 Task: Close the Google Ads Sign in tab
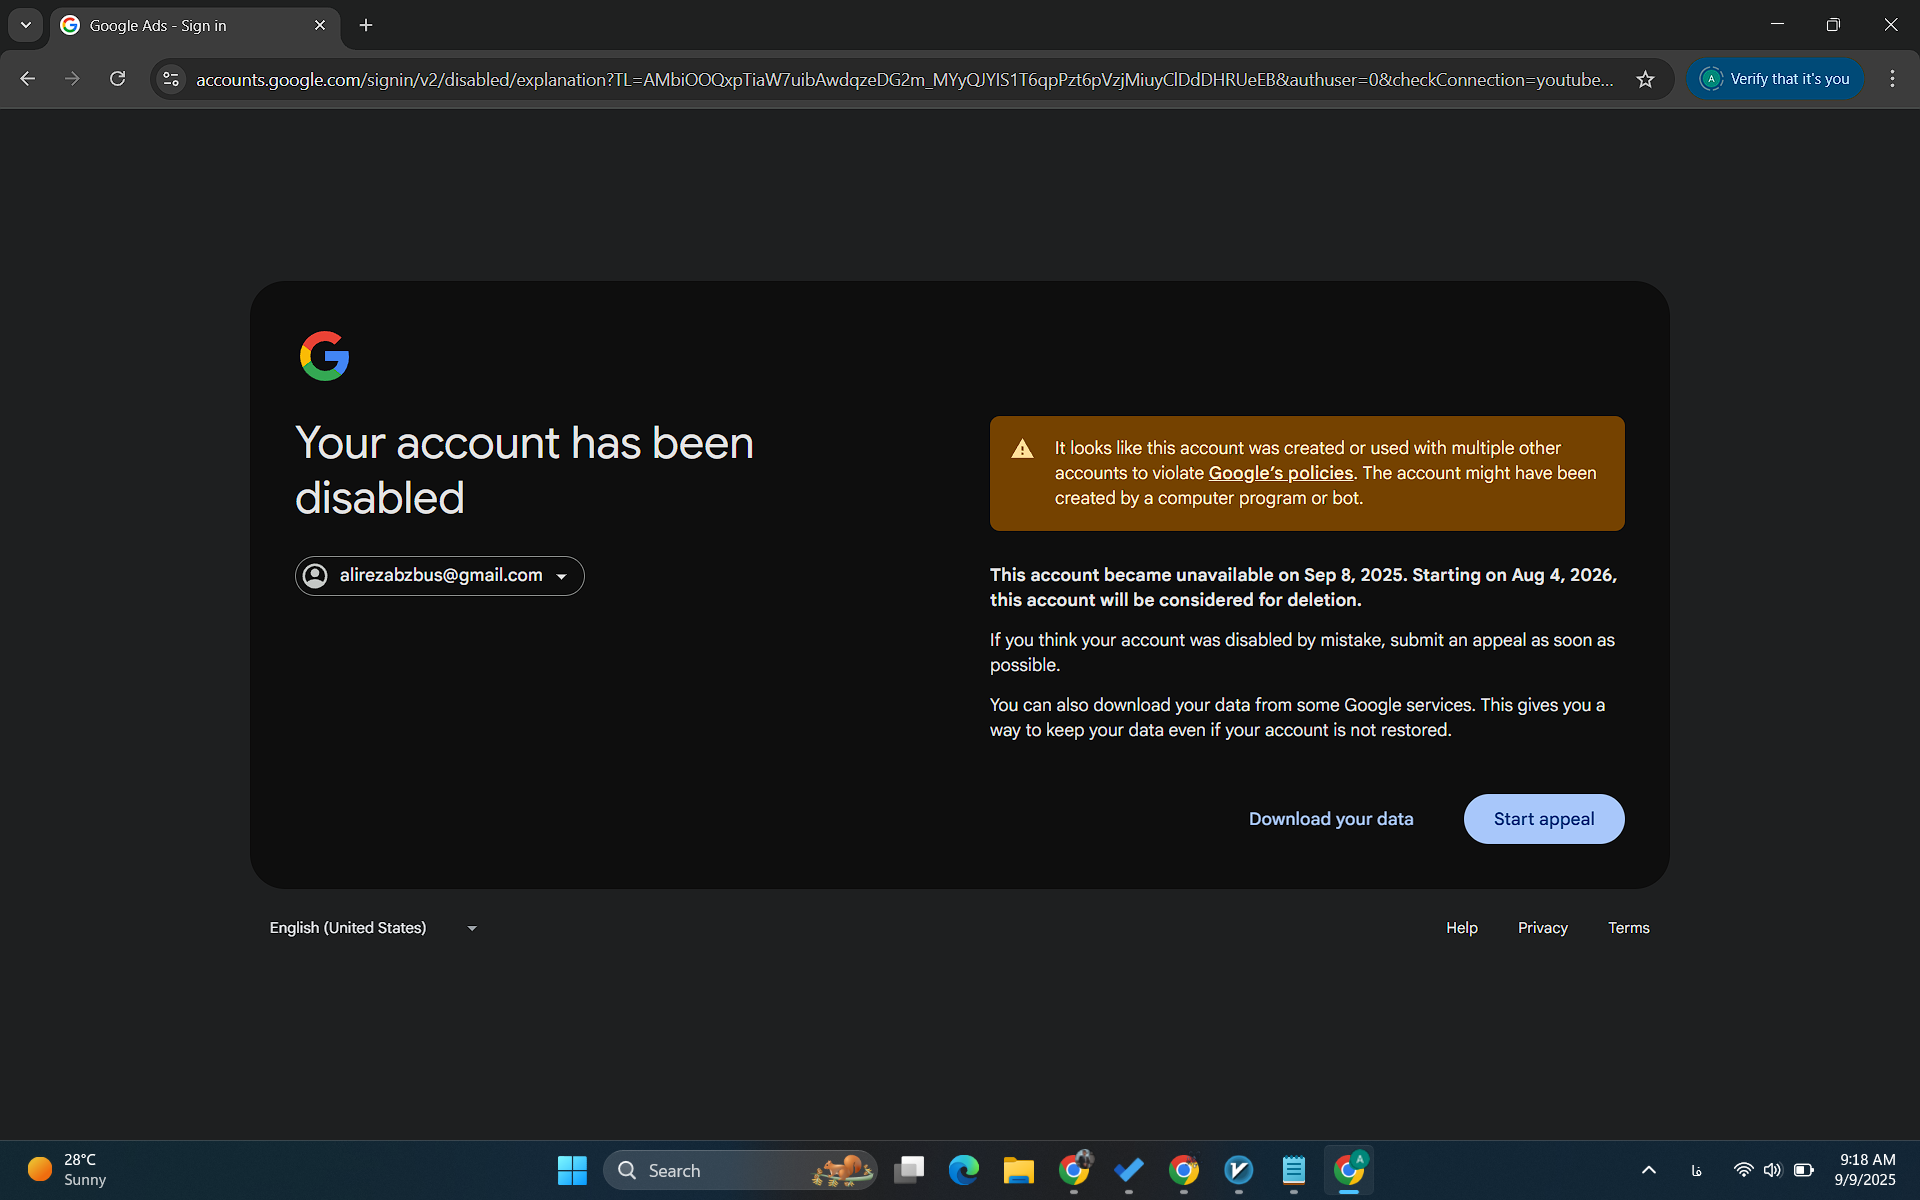click(x=320, y=25)
